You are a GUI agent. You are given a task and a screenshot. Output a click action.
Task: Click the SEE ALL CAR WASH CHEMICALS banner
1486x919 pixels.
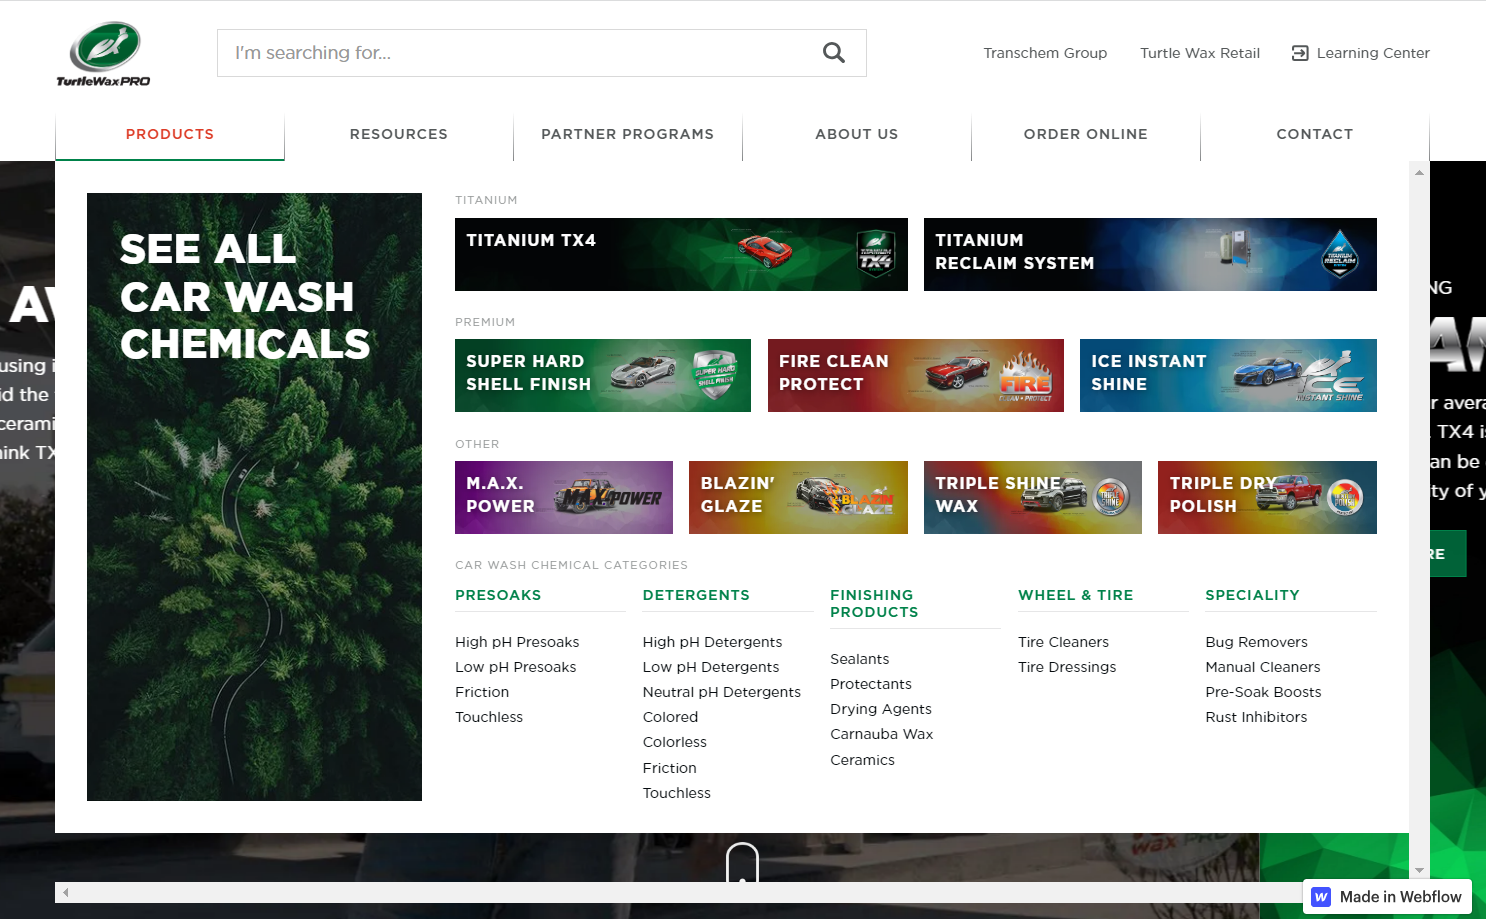click(x=254, y=496)
